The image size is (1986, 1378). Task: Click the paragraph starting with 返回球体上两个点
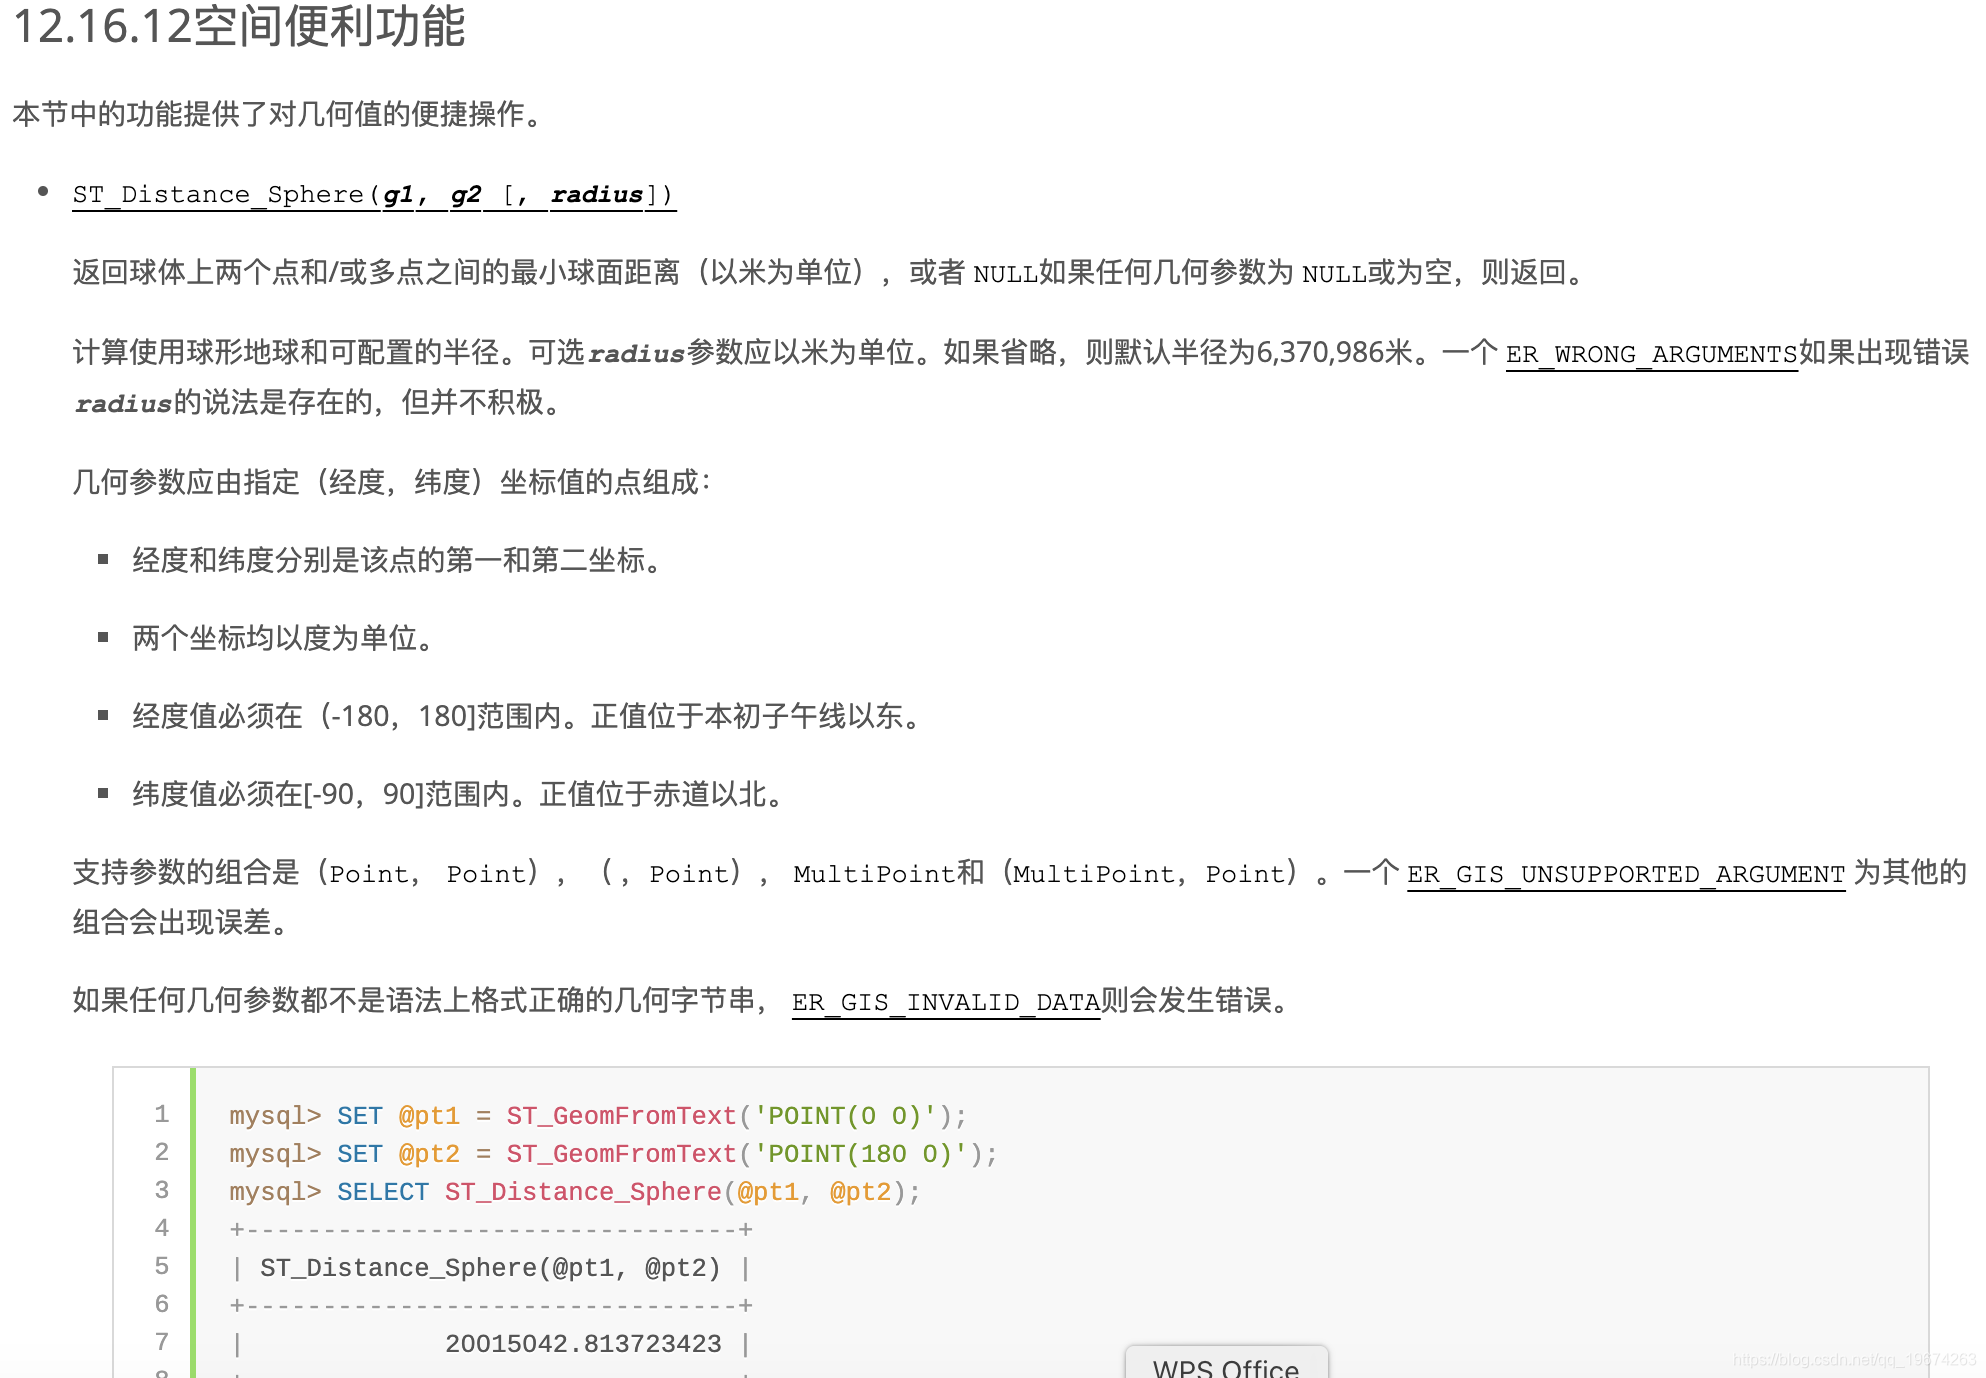pyautogui.click(x=832, y=272)
